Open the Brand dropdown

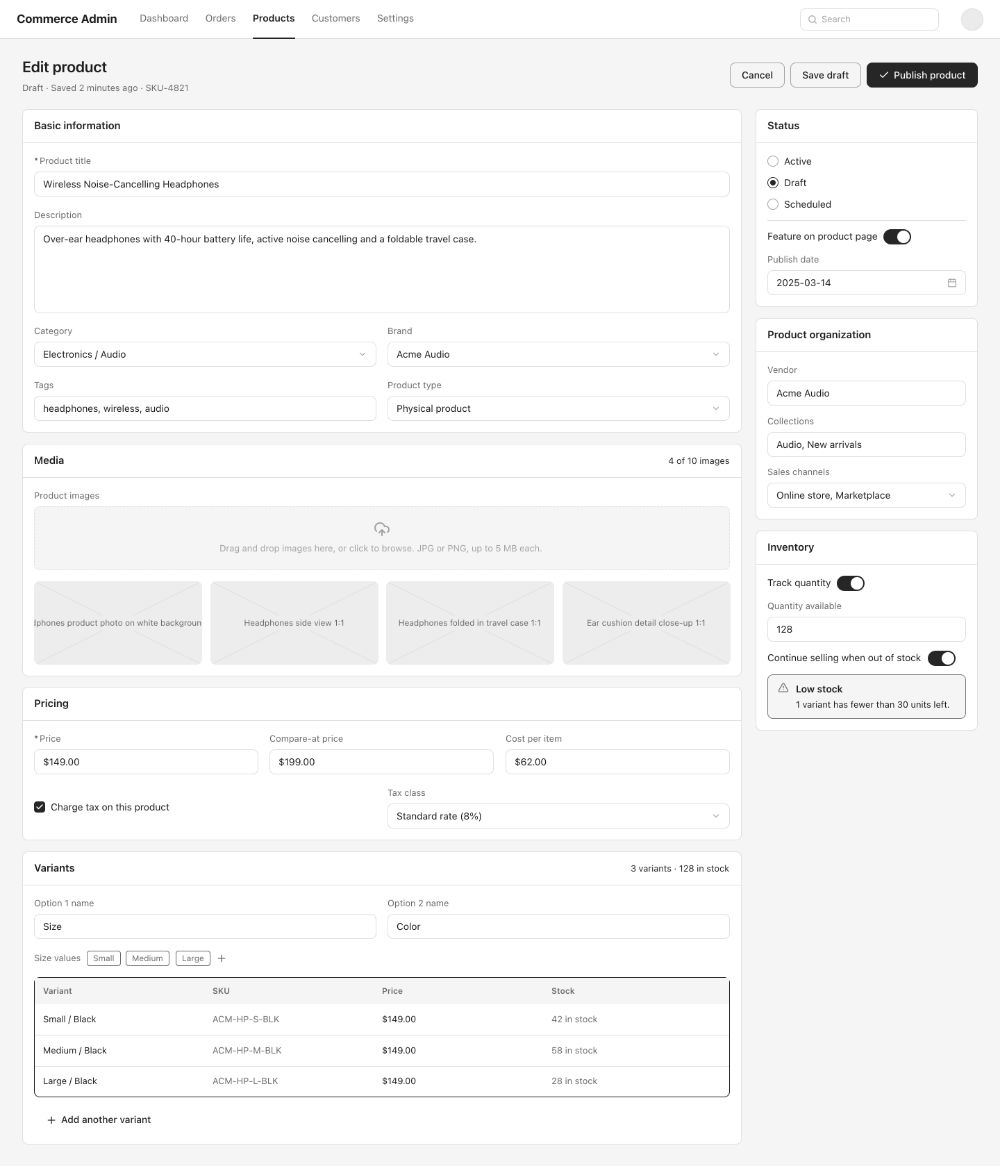pos(558,355)
